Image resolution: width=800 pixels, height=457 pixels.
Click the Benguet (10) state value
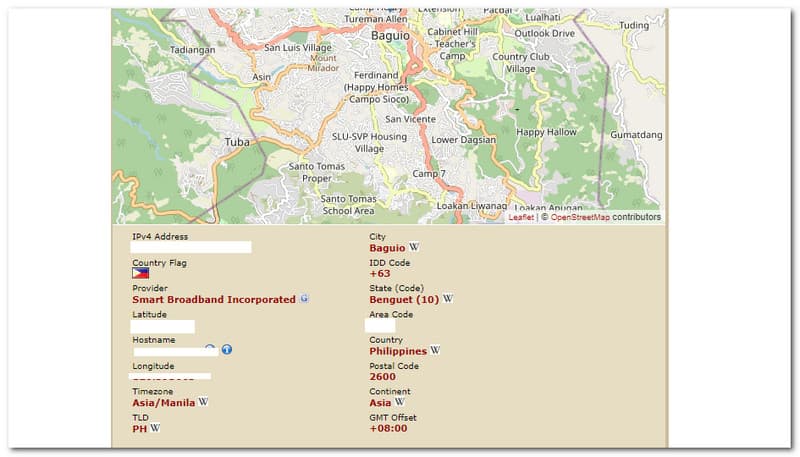[404, 299]
